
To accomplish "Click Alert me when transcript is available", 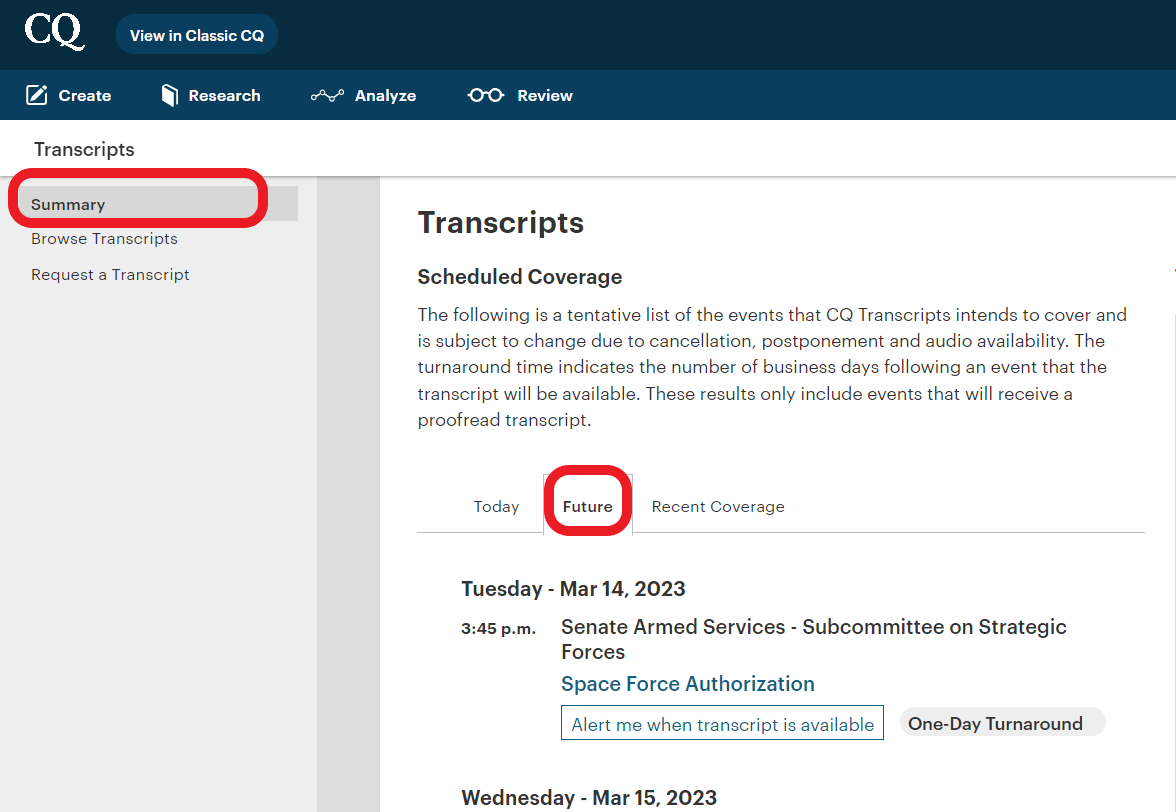I will click(x=722, y=724).
